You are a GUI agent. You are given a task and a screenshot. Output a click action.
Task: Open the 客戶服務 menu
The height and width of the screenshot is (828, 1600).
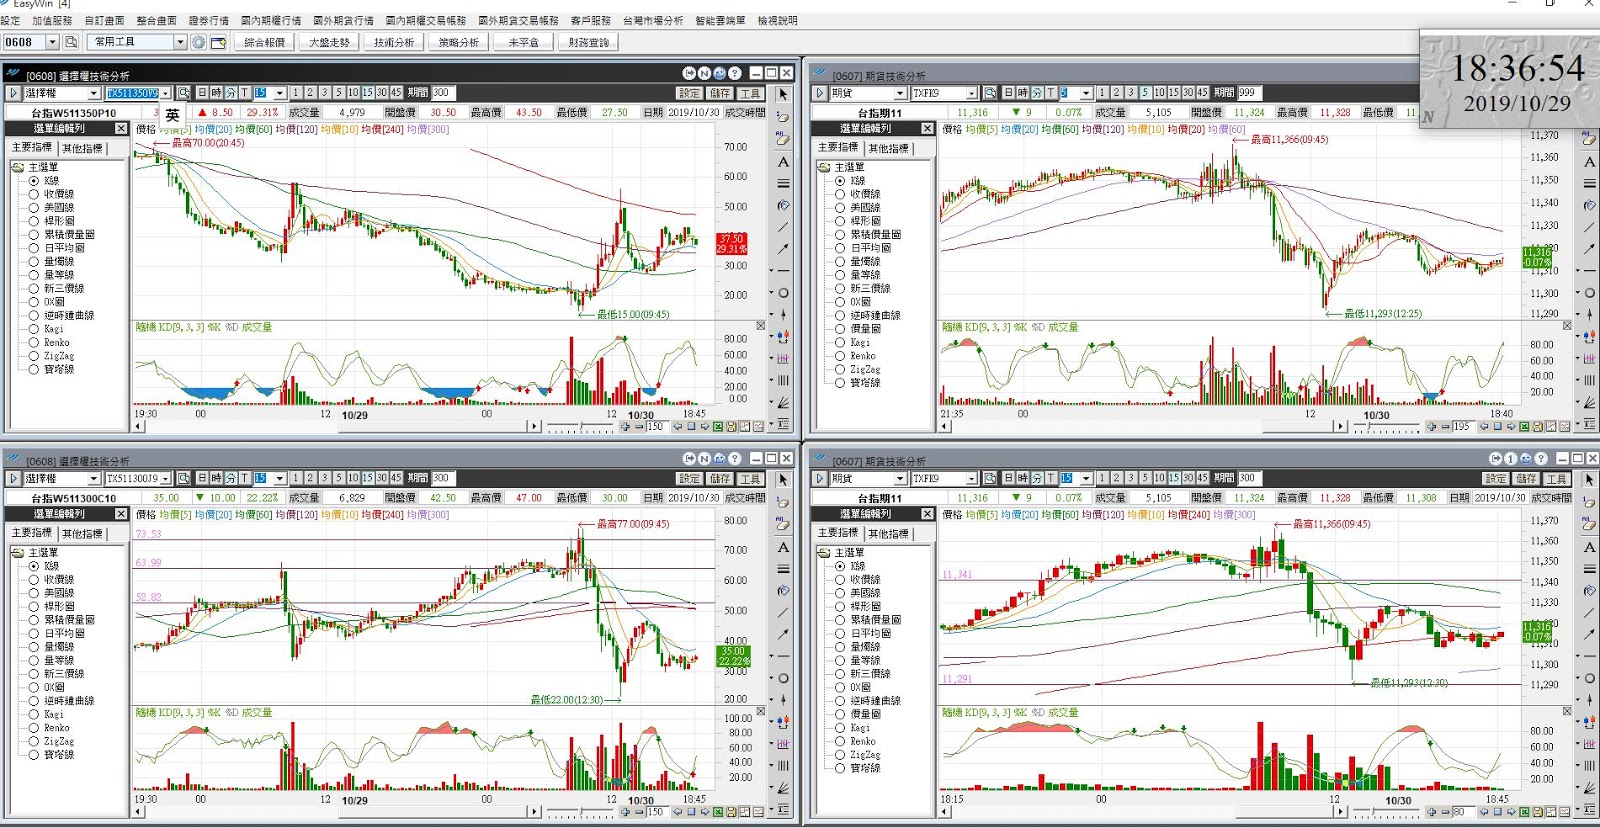591,20
